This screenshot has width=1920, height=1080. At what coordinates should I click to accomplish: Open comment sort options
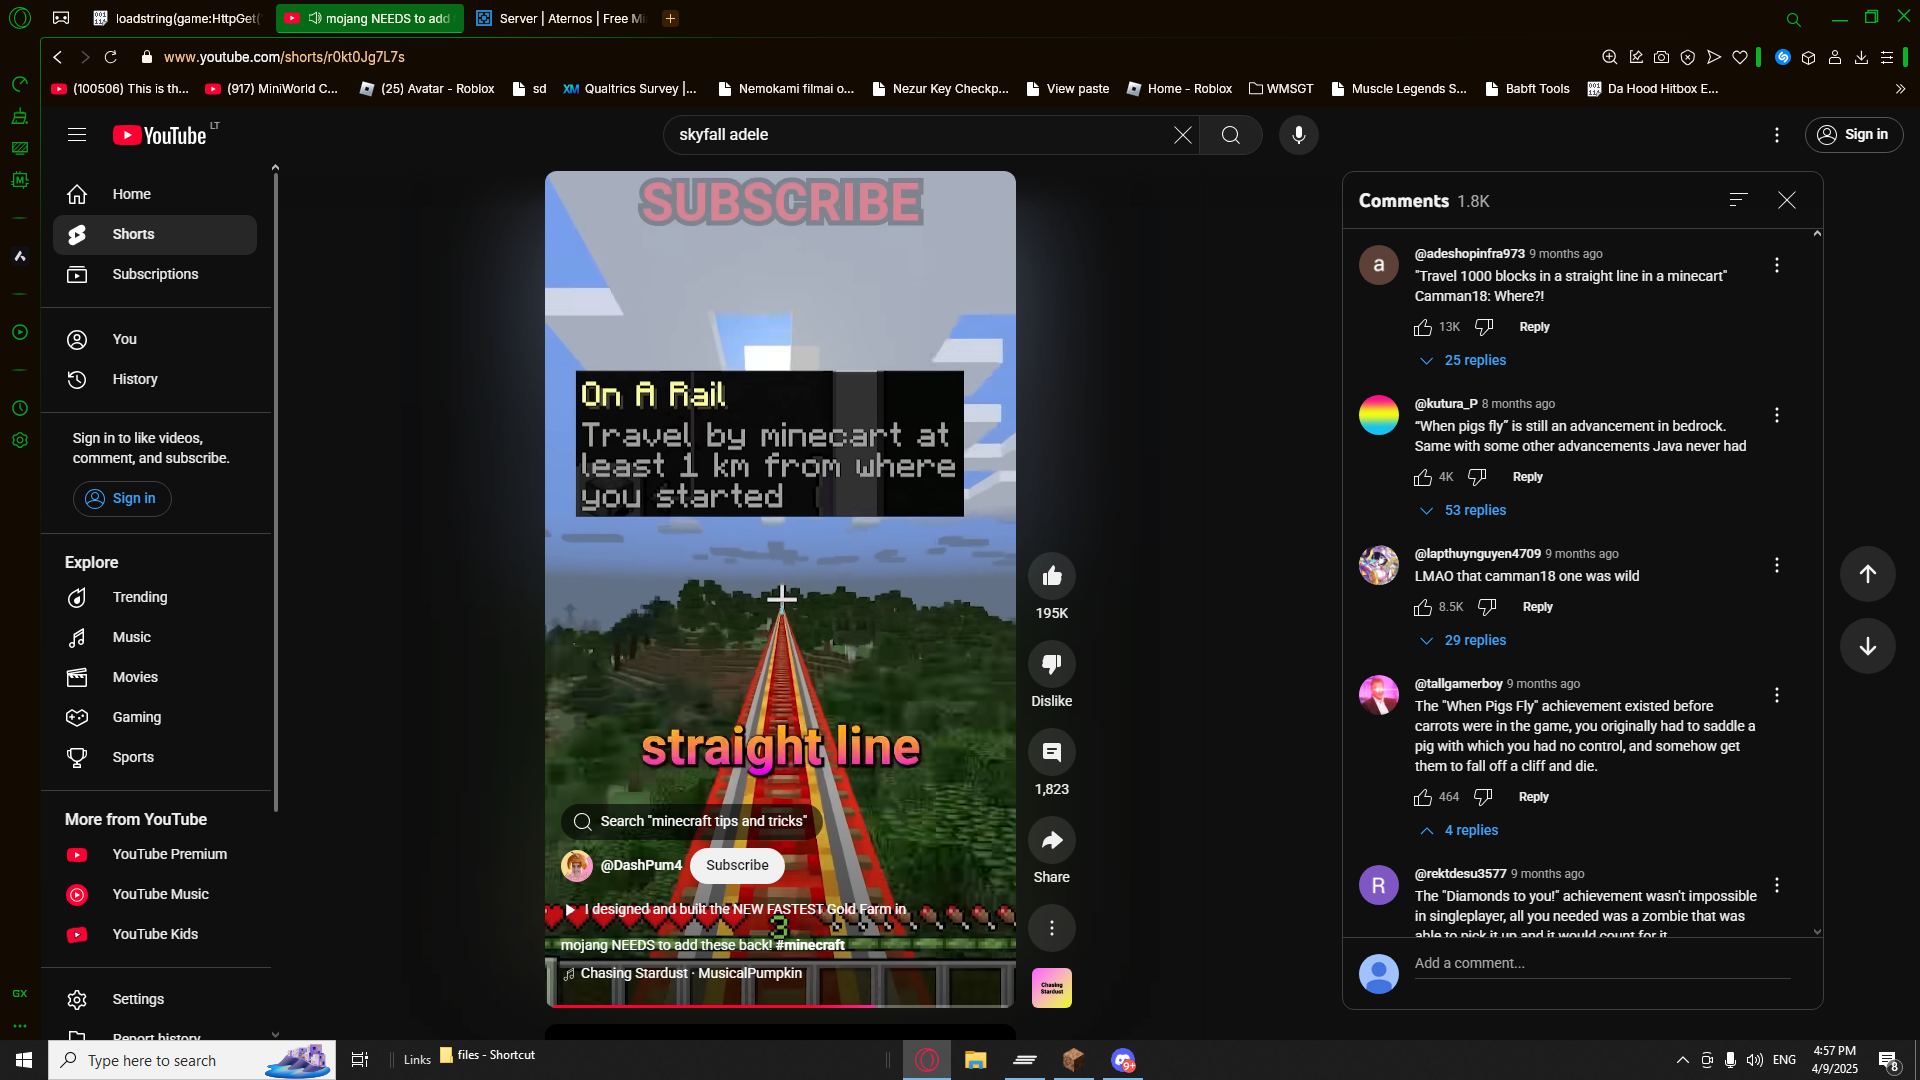(x=1739, y=200)
